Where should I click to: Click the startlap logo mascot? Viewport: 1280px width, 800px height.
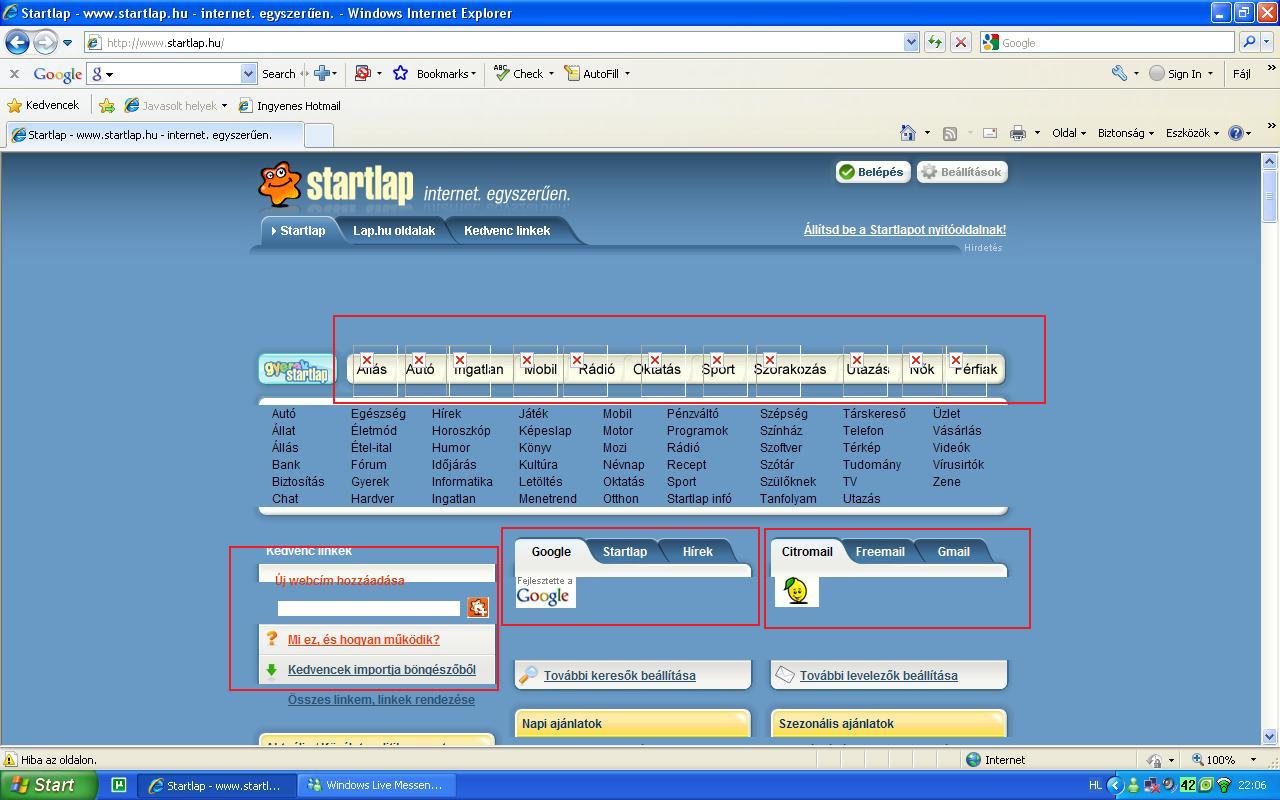click(279, 184)
